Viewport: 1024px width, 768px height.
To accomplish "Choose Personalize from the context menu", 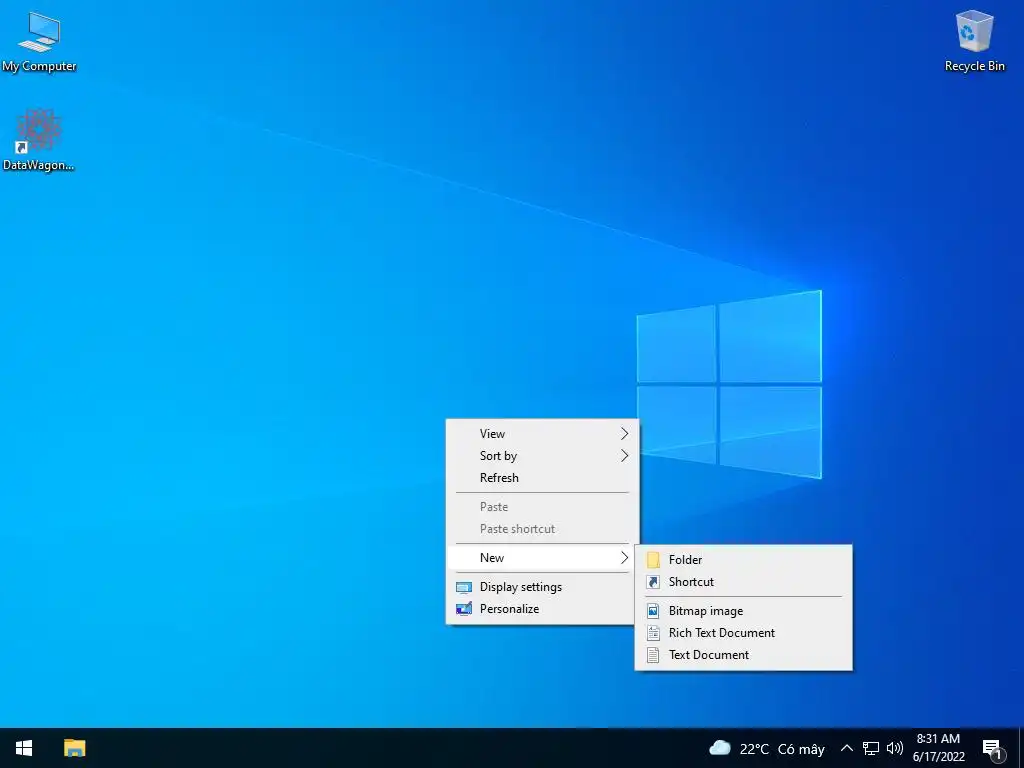I will tap(543, 609).
